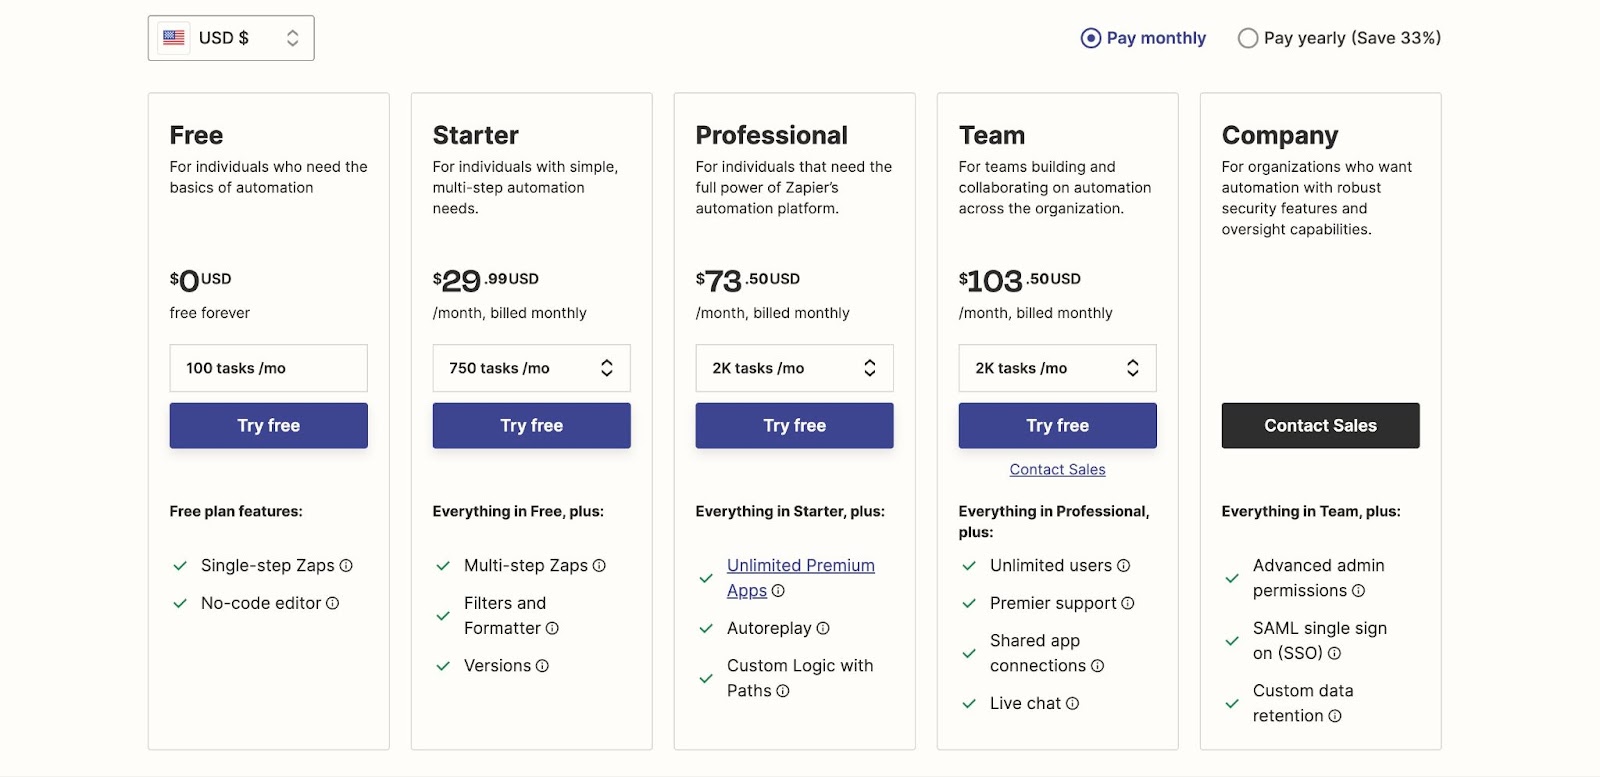The image size is (1600, 777).
Task: Open the SAML single sign on info tooltip
Action: click(x=1337, y=653)
